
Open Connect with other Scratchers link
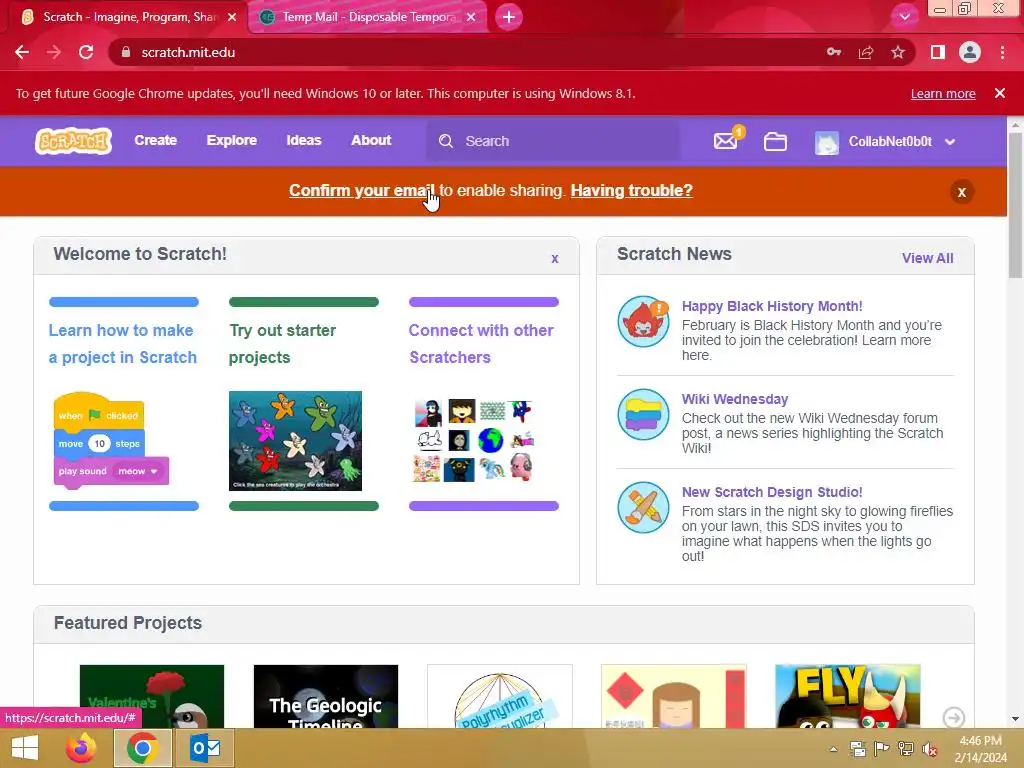coord(481,344)
